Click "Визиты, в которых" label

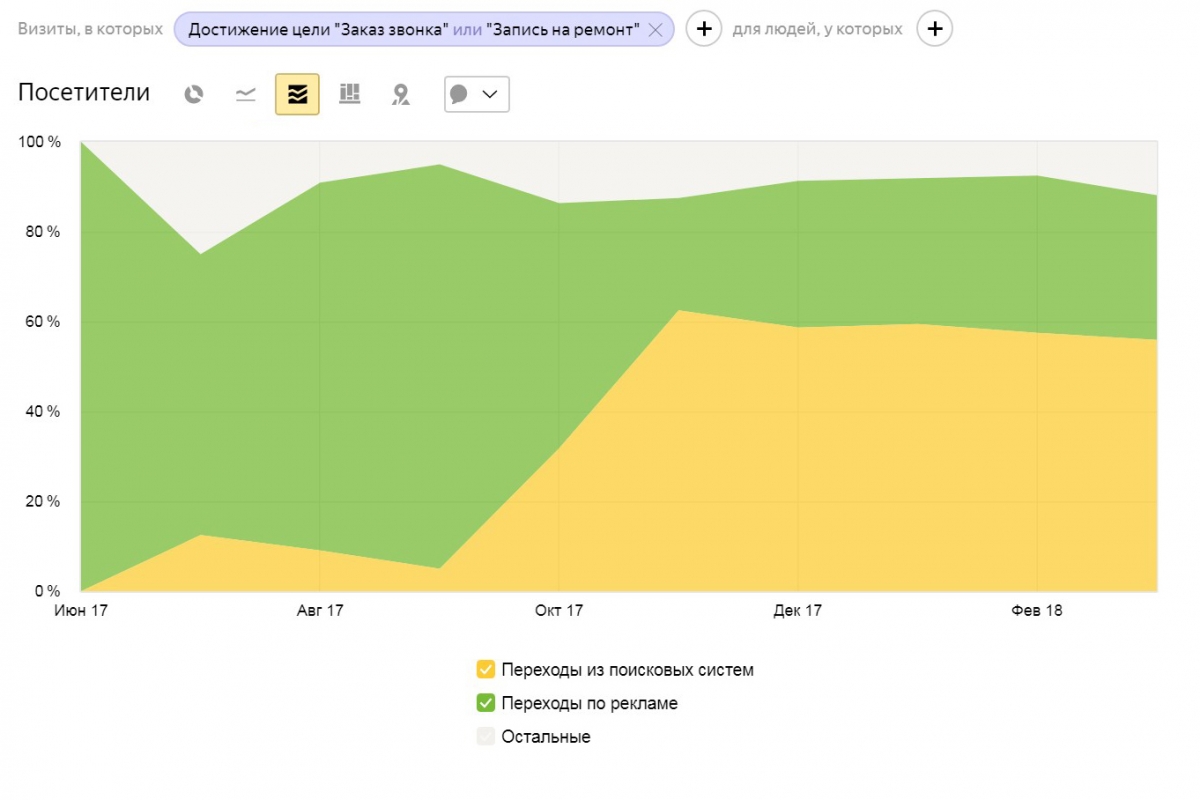pyautogui.click(x=90, y=29)
